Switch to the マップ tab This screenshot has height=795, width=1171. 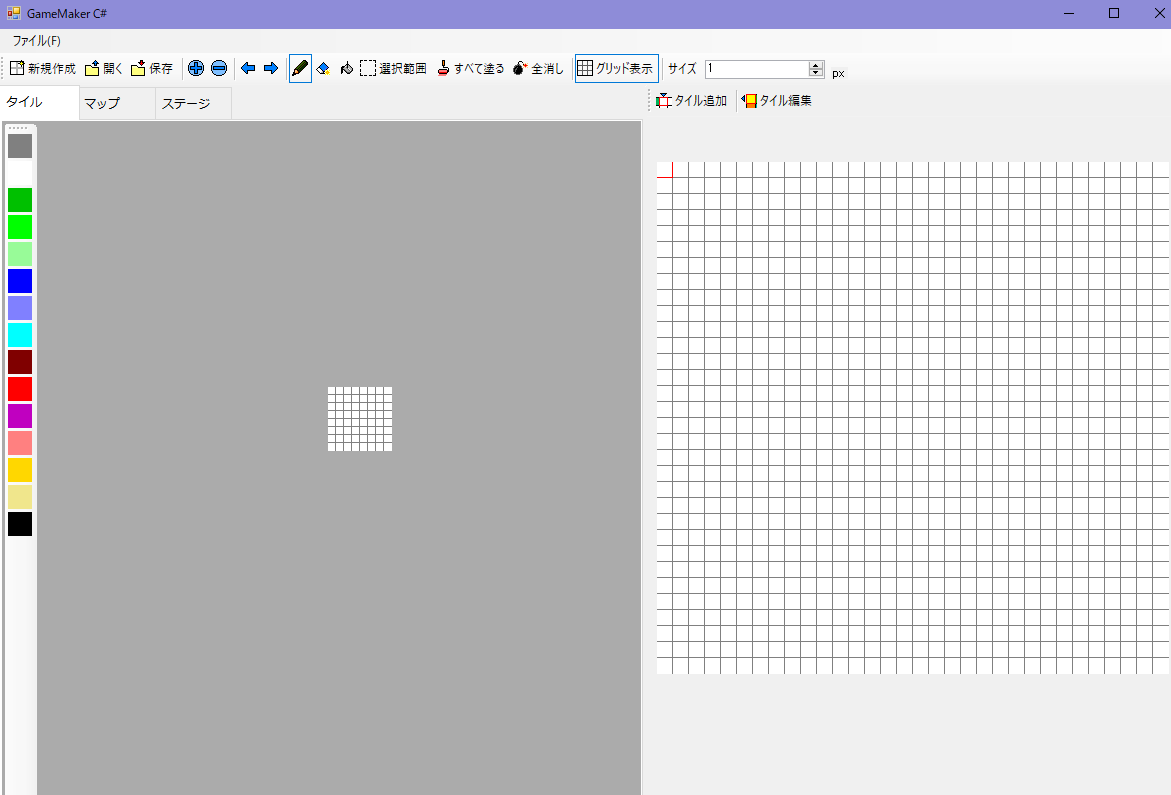117,103
